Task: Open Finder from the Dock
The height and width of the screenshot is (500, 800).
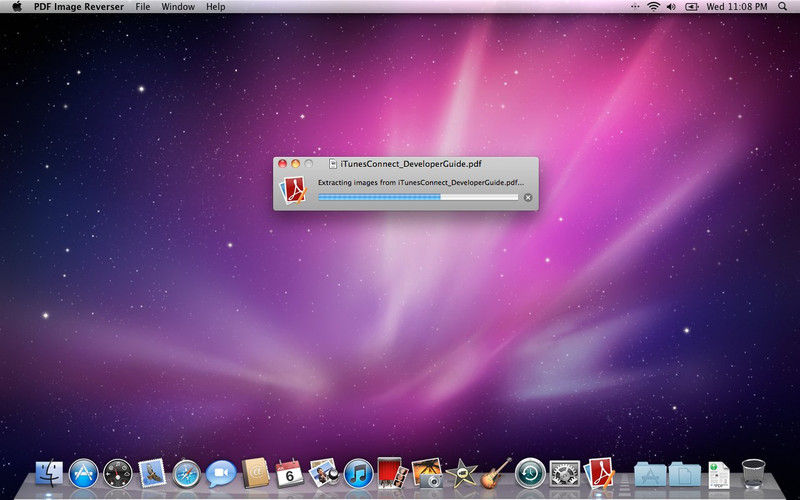Action: [49, 474]
